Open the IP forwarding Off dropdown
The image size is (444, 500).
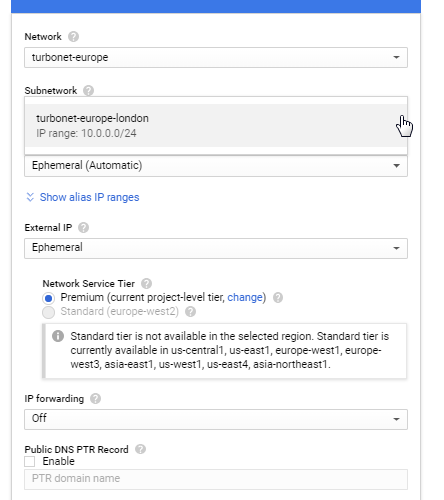click(x=216, y=419)
